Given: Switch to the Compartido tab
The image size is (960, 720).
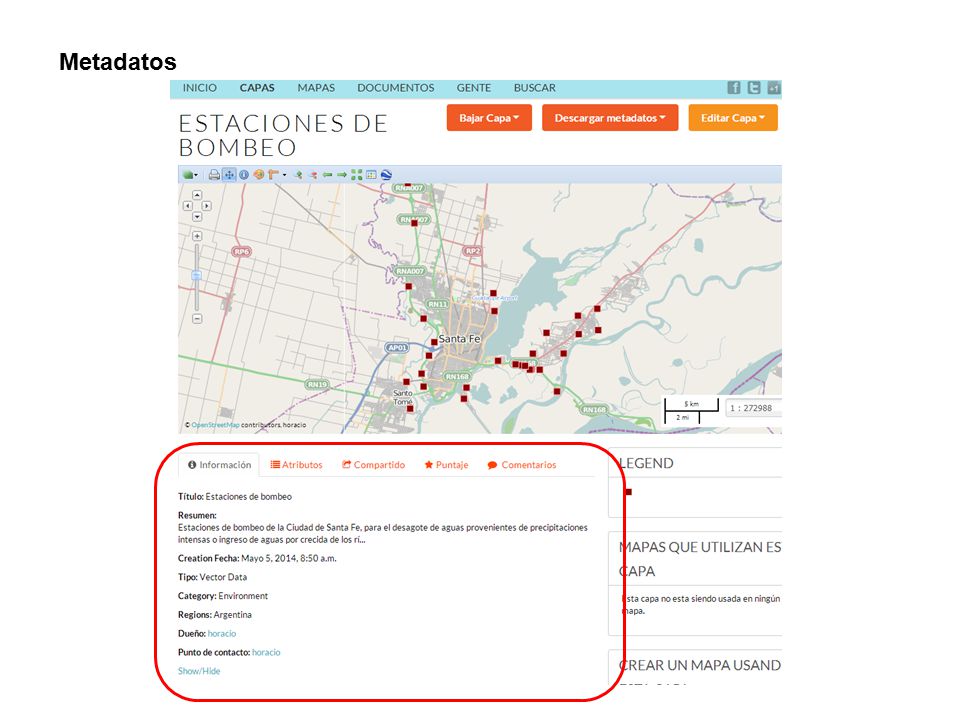Looking at the screenshot, I should pyautogui.click(x=373, y=465).
